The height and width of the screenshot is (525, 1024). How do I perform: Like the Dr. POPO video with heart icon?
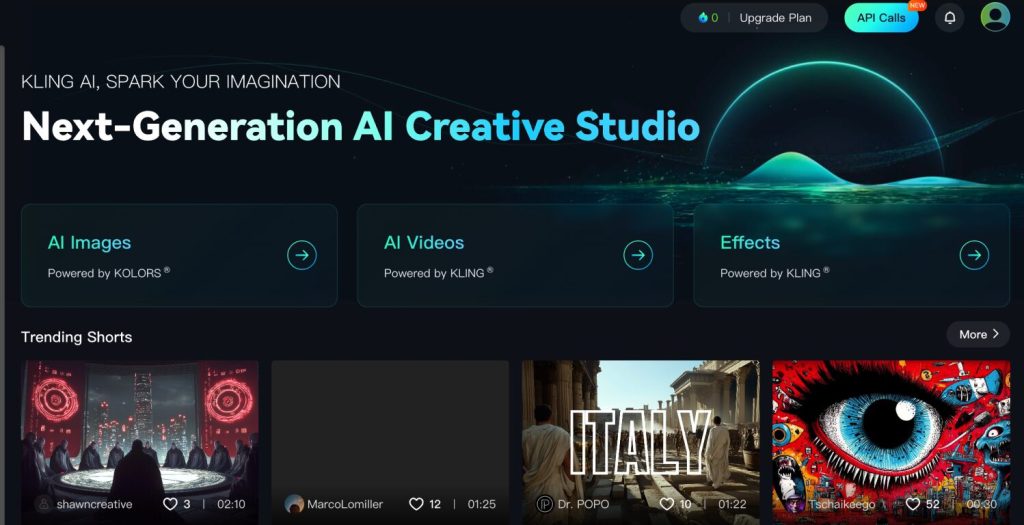[666, 504]
